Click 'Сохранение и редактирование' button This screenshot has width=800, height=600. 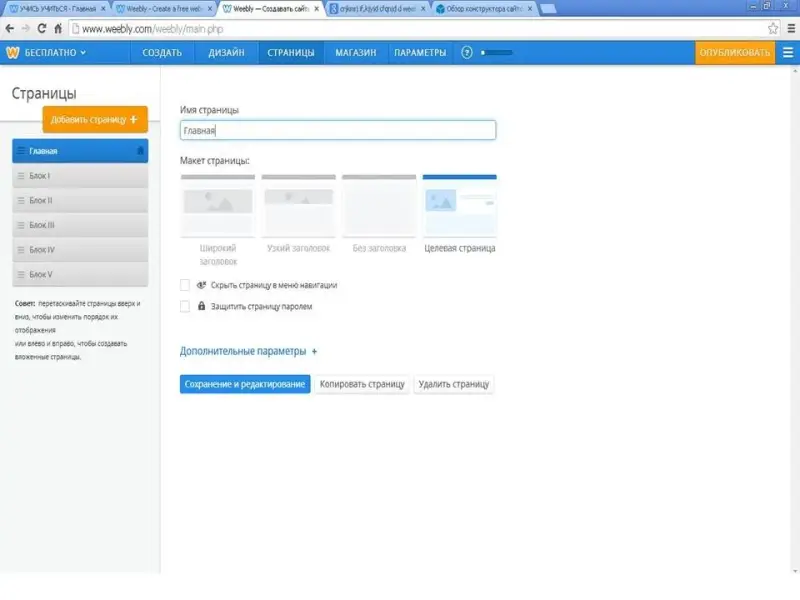point(245,384)
